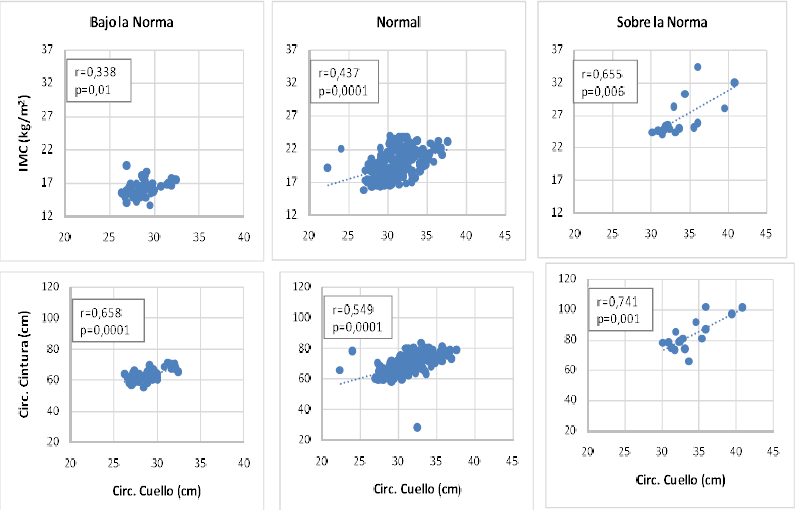Click the rightmost data point in the top-right chart
This screenshot has height=510, width=797.
734,82
